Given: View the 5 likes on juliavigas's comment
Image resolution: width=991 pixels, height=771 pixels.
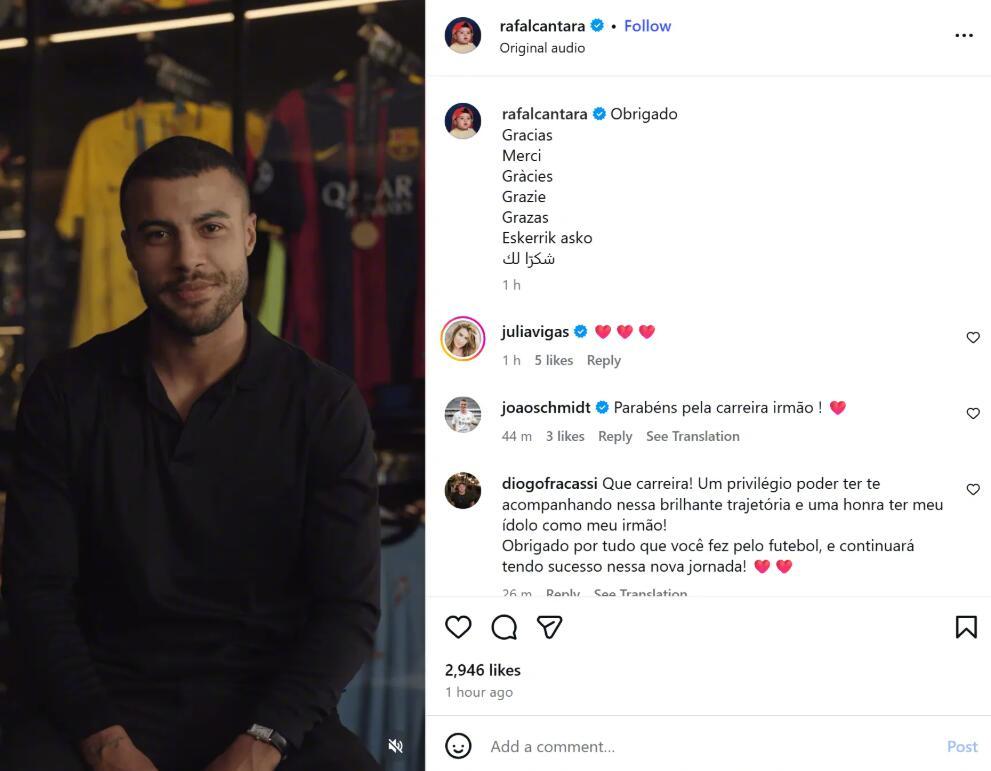Looking at the screenshot, I should coord(554,360).
